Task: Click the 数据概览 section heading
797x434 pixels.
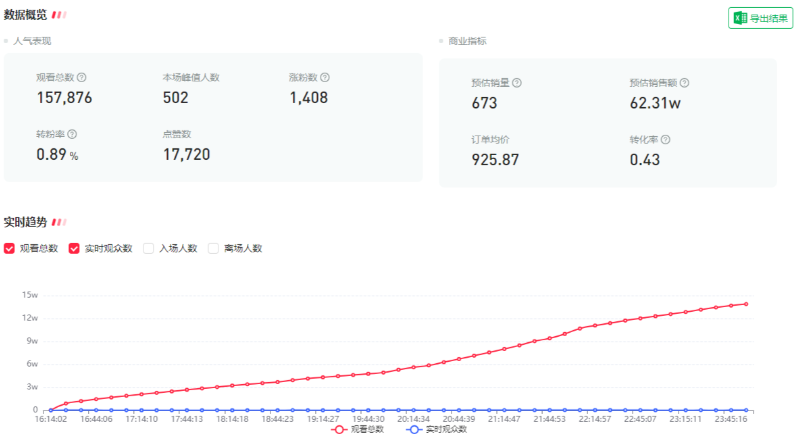Action: (x=25, y=15)
